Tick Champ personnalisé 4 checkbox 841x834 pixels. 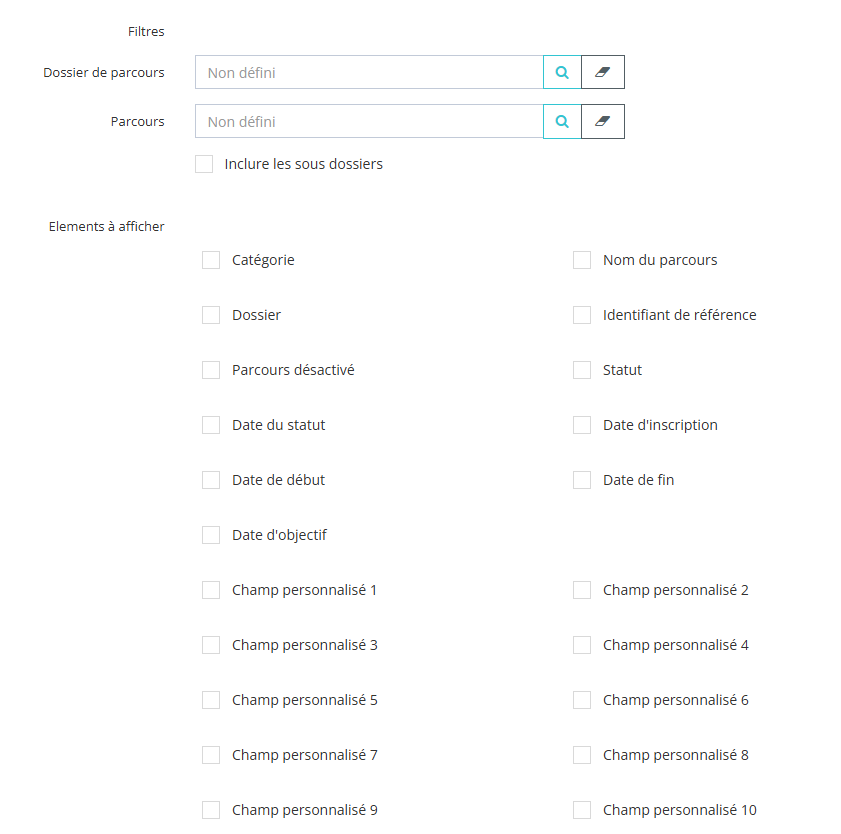click(582, 645)
